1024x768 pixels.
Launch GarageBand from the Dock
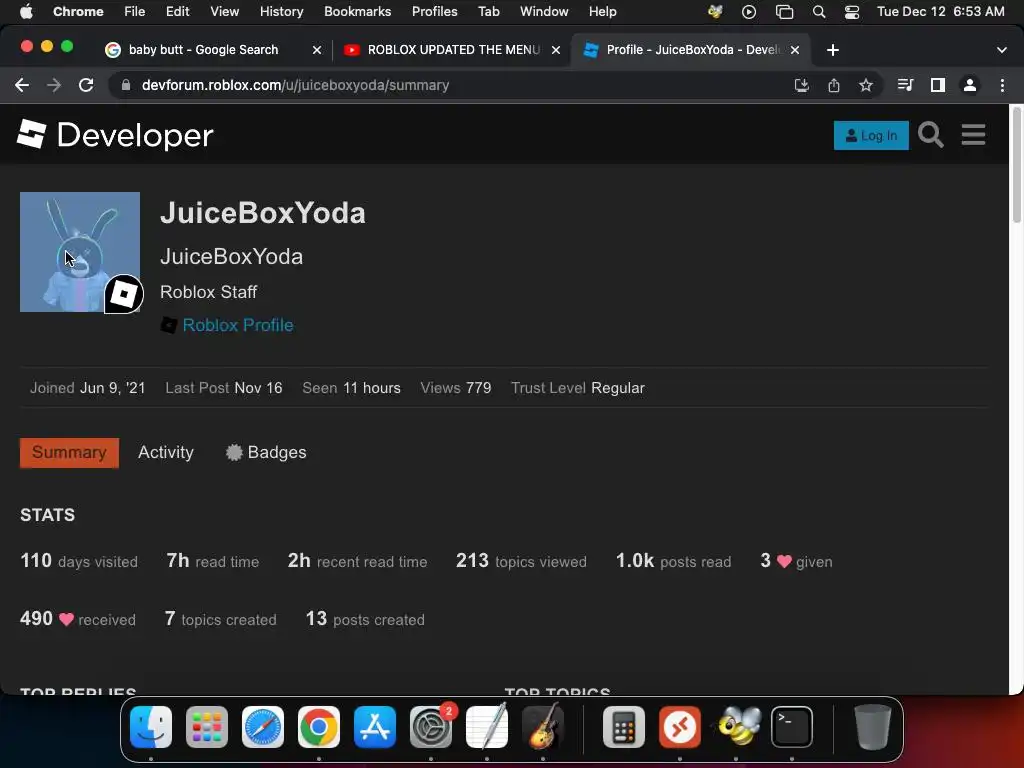543,726
